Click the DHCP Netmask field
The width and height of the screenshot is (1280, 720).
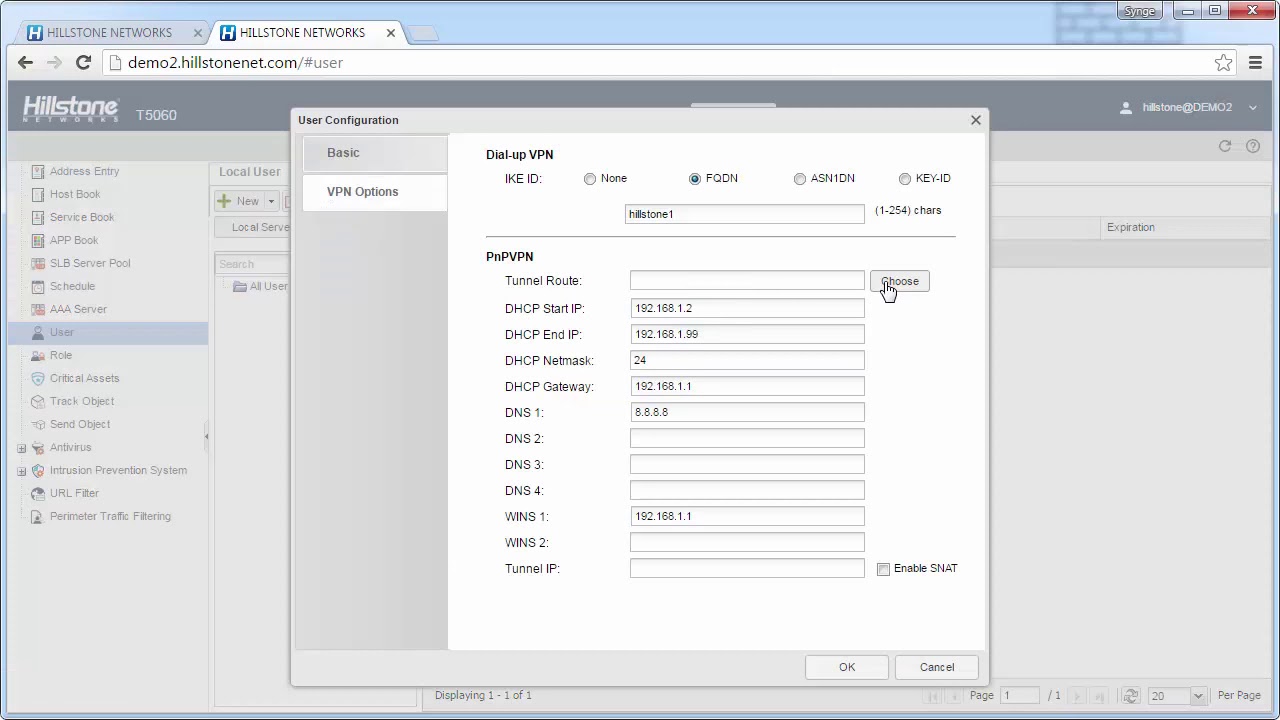pos(747,360)
